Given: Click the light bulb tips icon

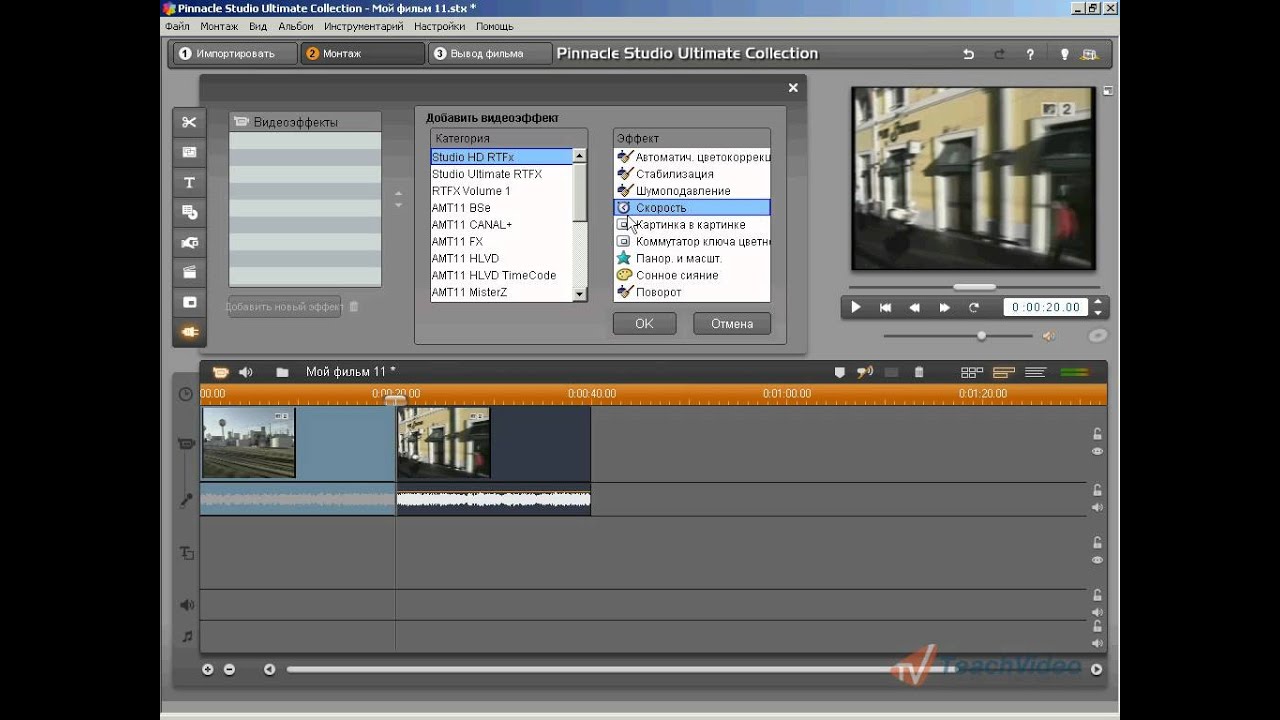Looking at the screenshot, I should (x=1064, y=54).
